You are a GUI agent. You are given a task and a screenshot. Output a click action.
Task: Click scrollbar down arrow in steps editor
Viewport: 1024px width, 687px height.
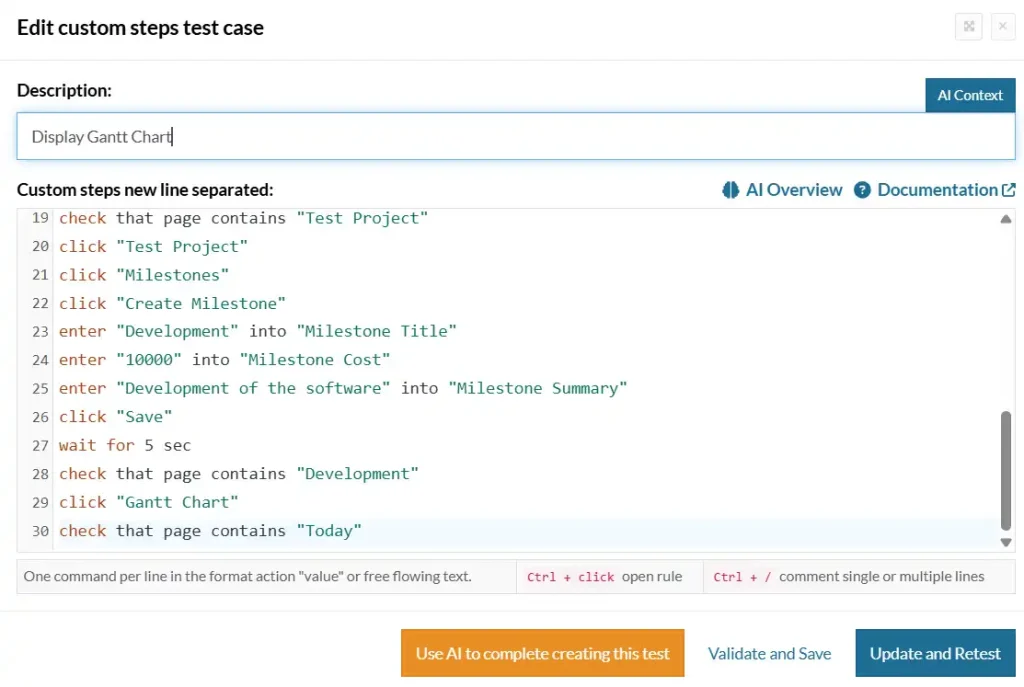point(1006,542)
